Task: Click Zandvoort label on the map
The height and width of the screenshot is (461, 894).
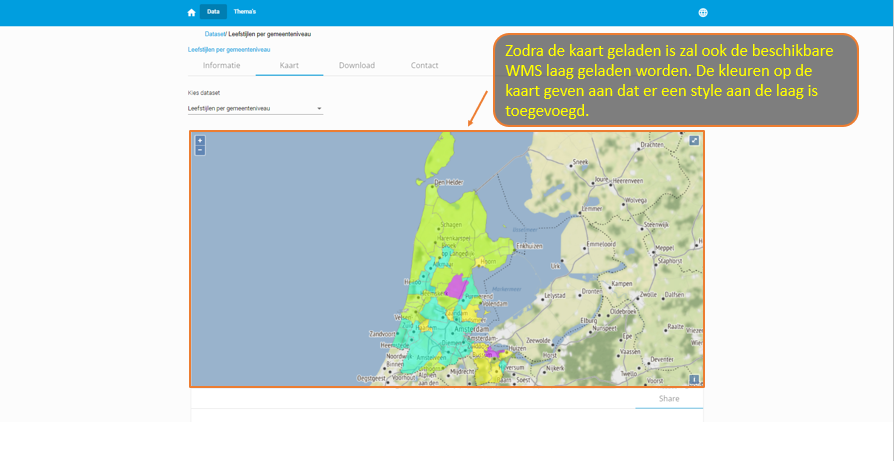Action: (383, 333)
